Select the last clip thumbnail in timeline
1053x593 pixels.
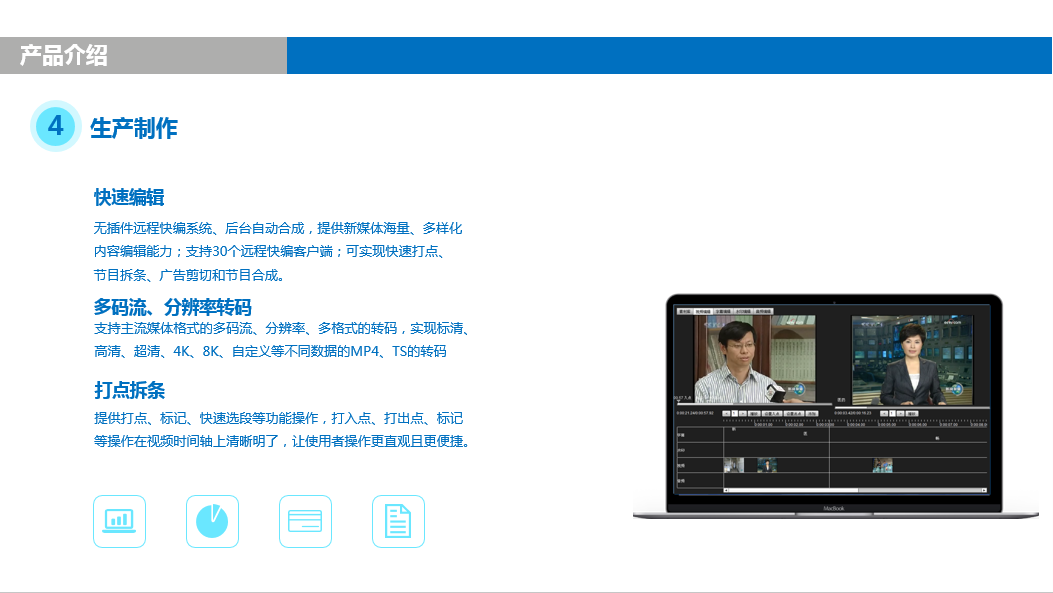pos(882,465)
